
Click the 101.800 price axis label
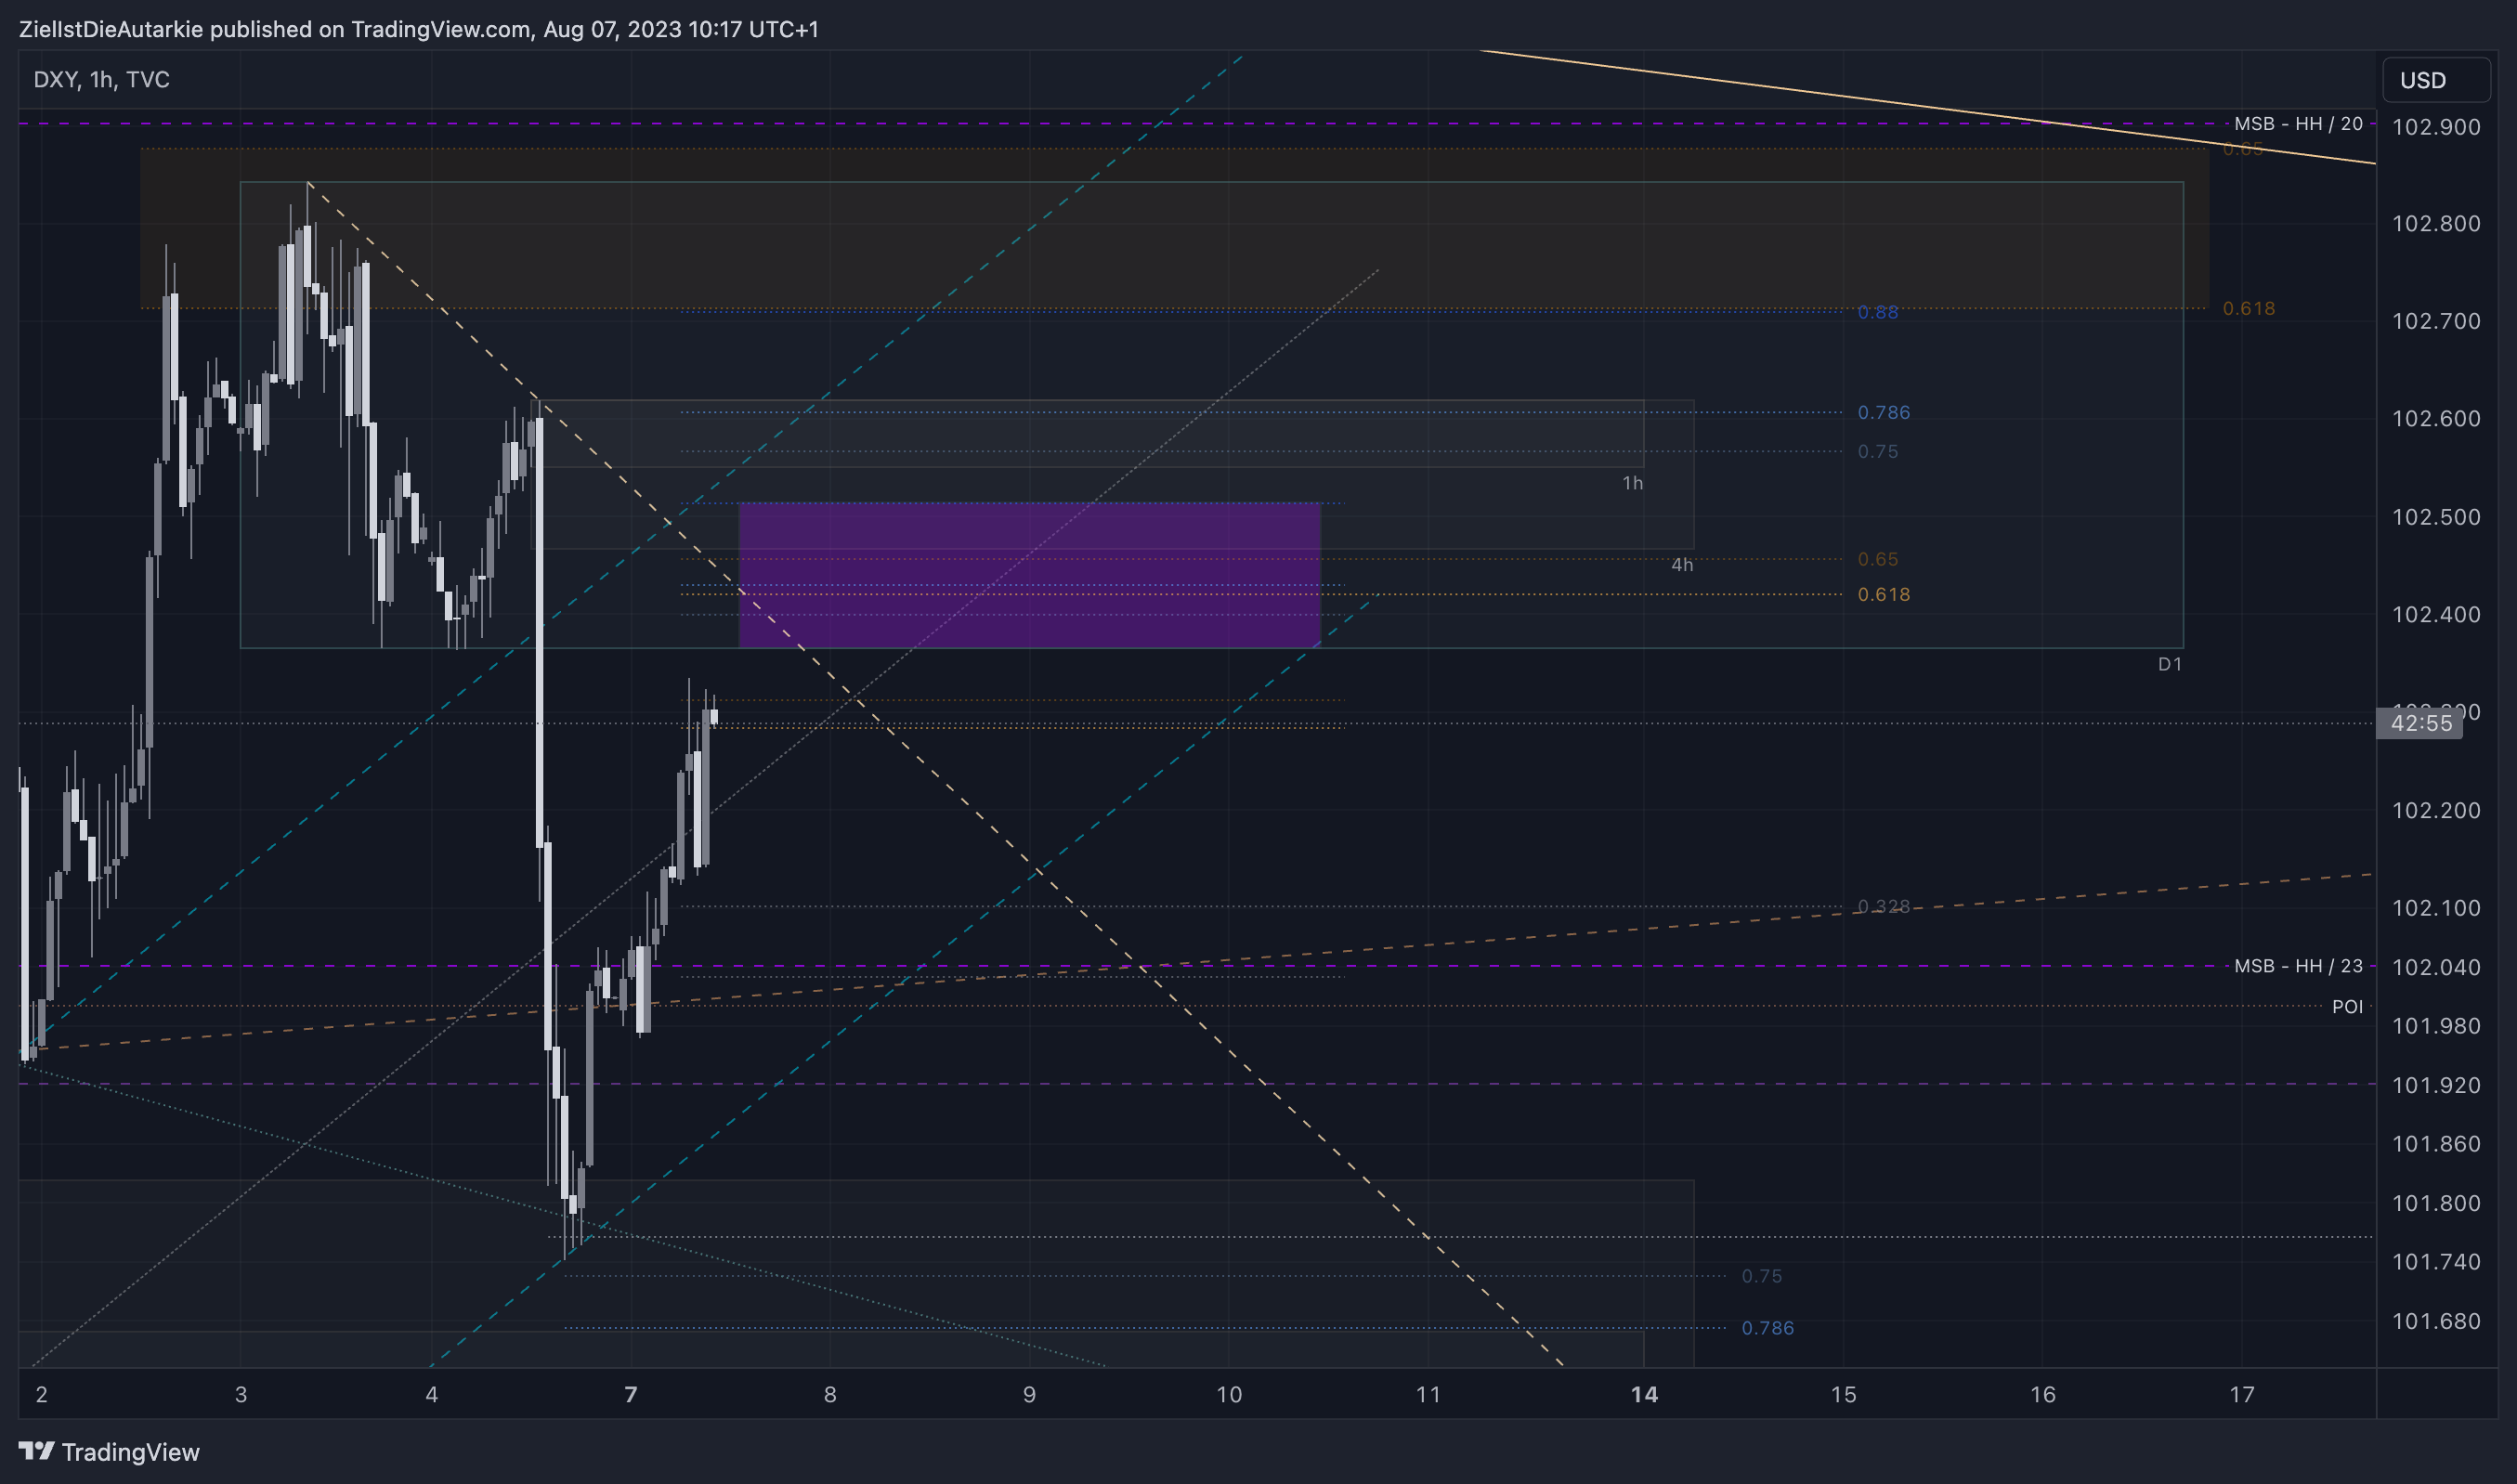click(x=2435, y=1203)
